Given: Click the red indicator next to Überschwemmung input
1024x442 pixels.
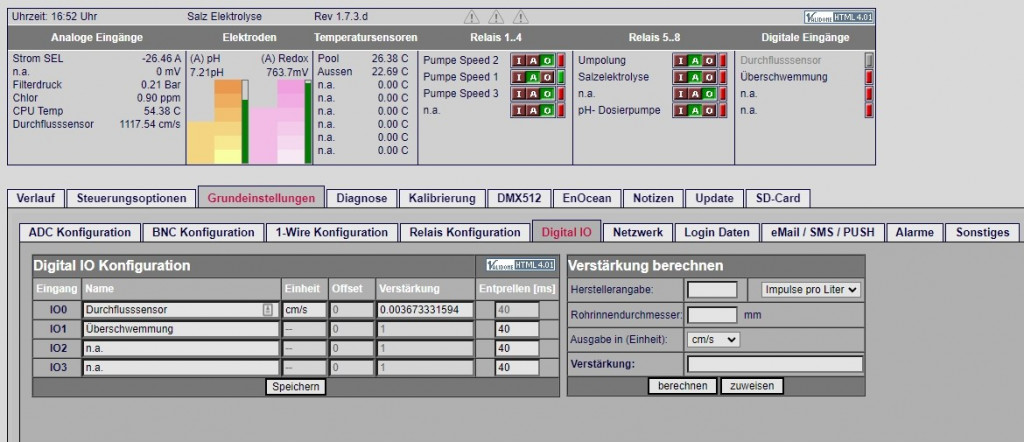Looking at the screenshot, I should tap(869, 77).
